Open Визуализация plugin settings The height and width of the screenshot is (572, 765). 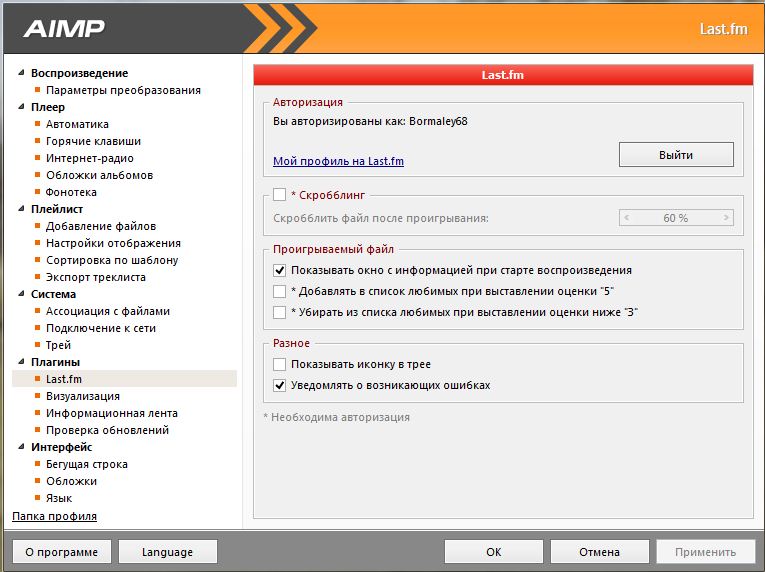click(x=83, y=396)
